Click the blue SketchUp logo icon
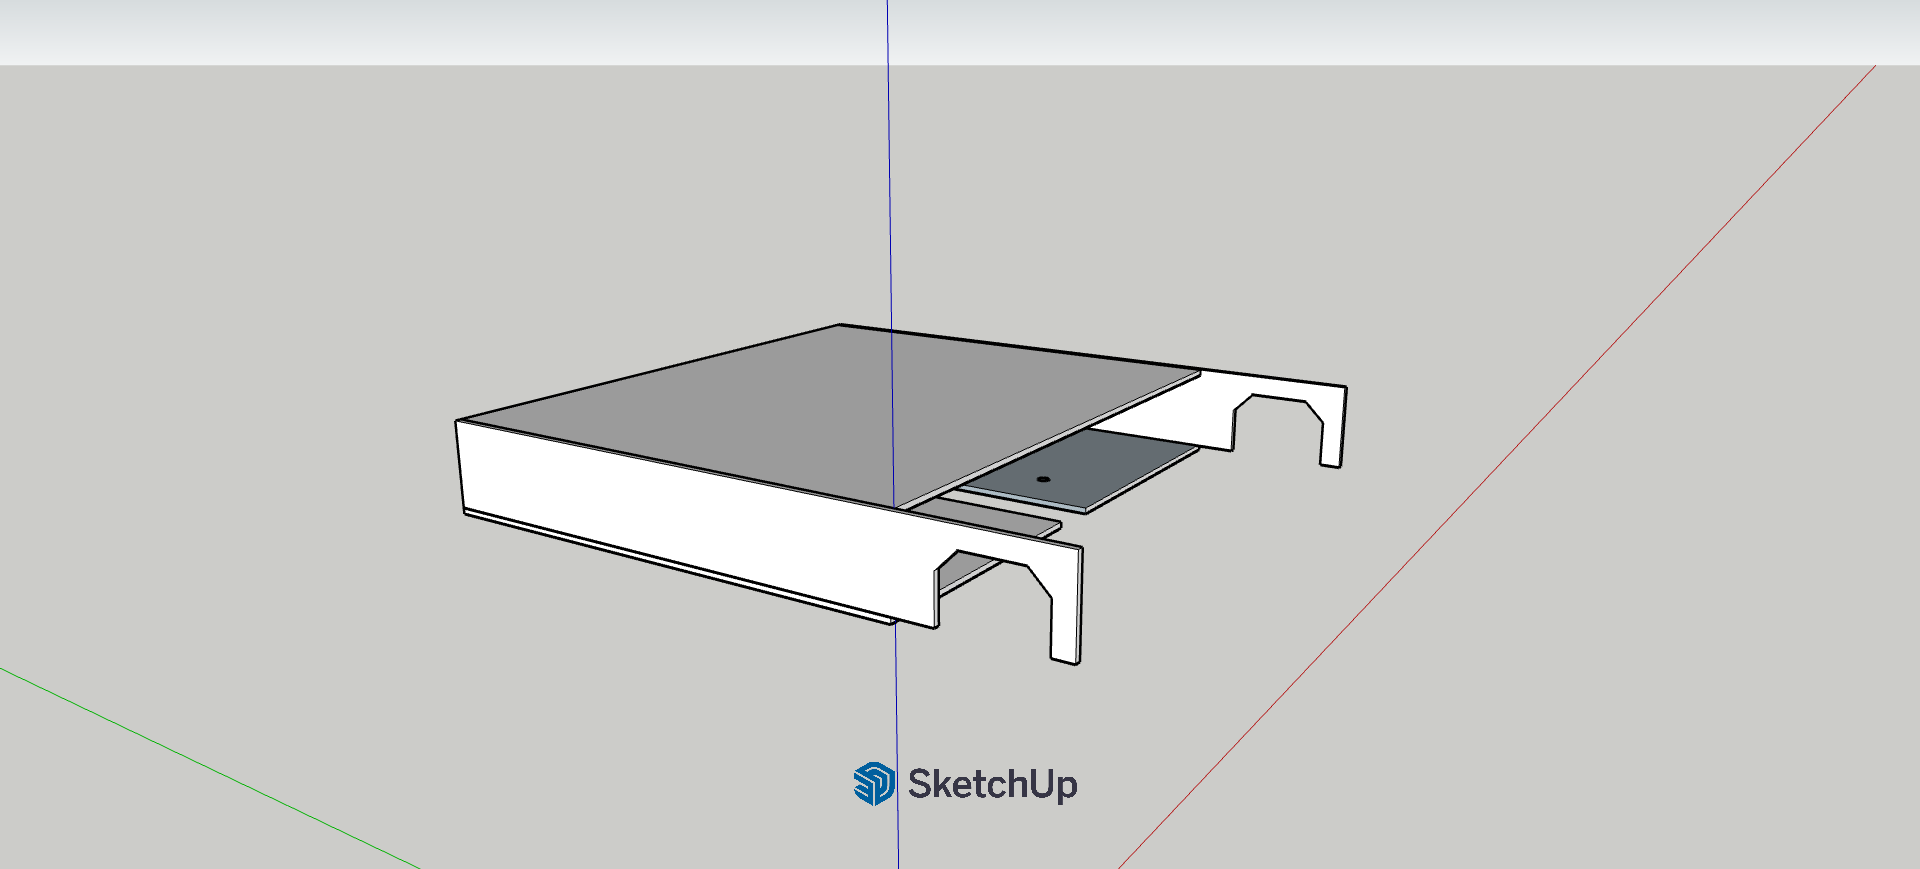This screenshot has width=1920, height=869. pyautogui.click(x=874, y=784)
